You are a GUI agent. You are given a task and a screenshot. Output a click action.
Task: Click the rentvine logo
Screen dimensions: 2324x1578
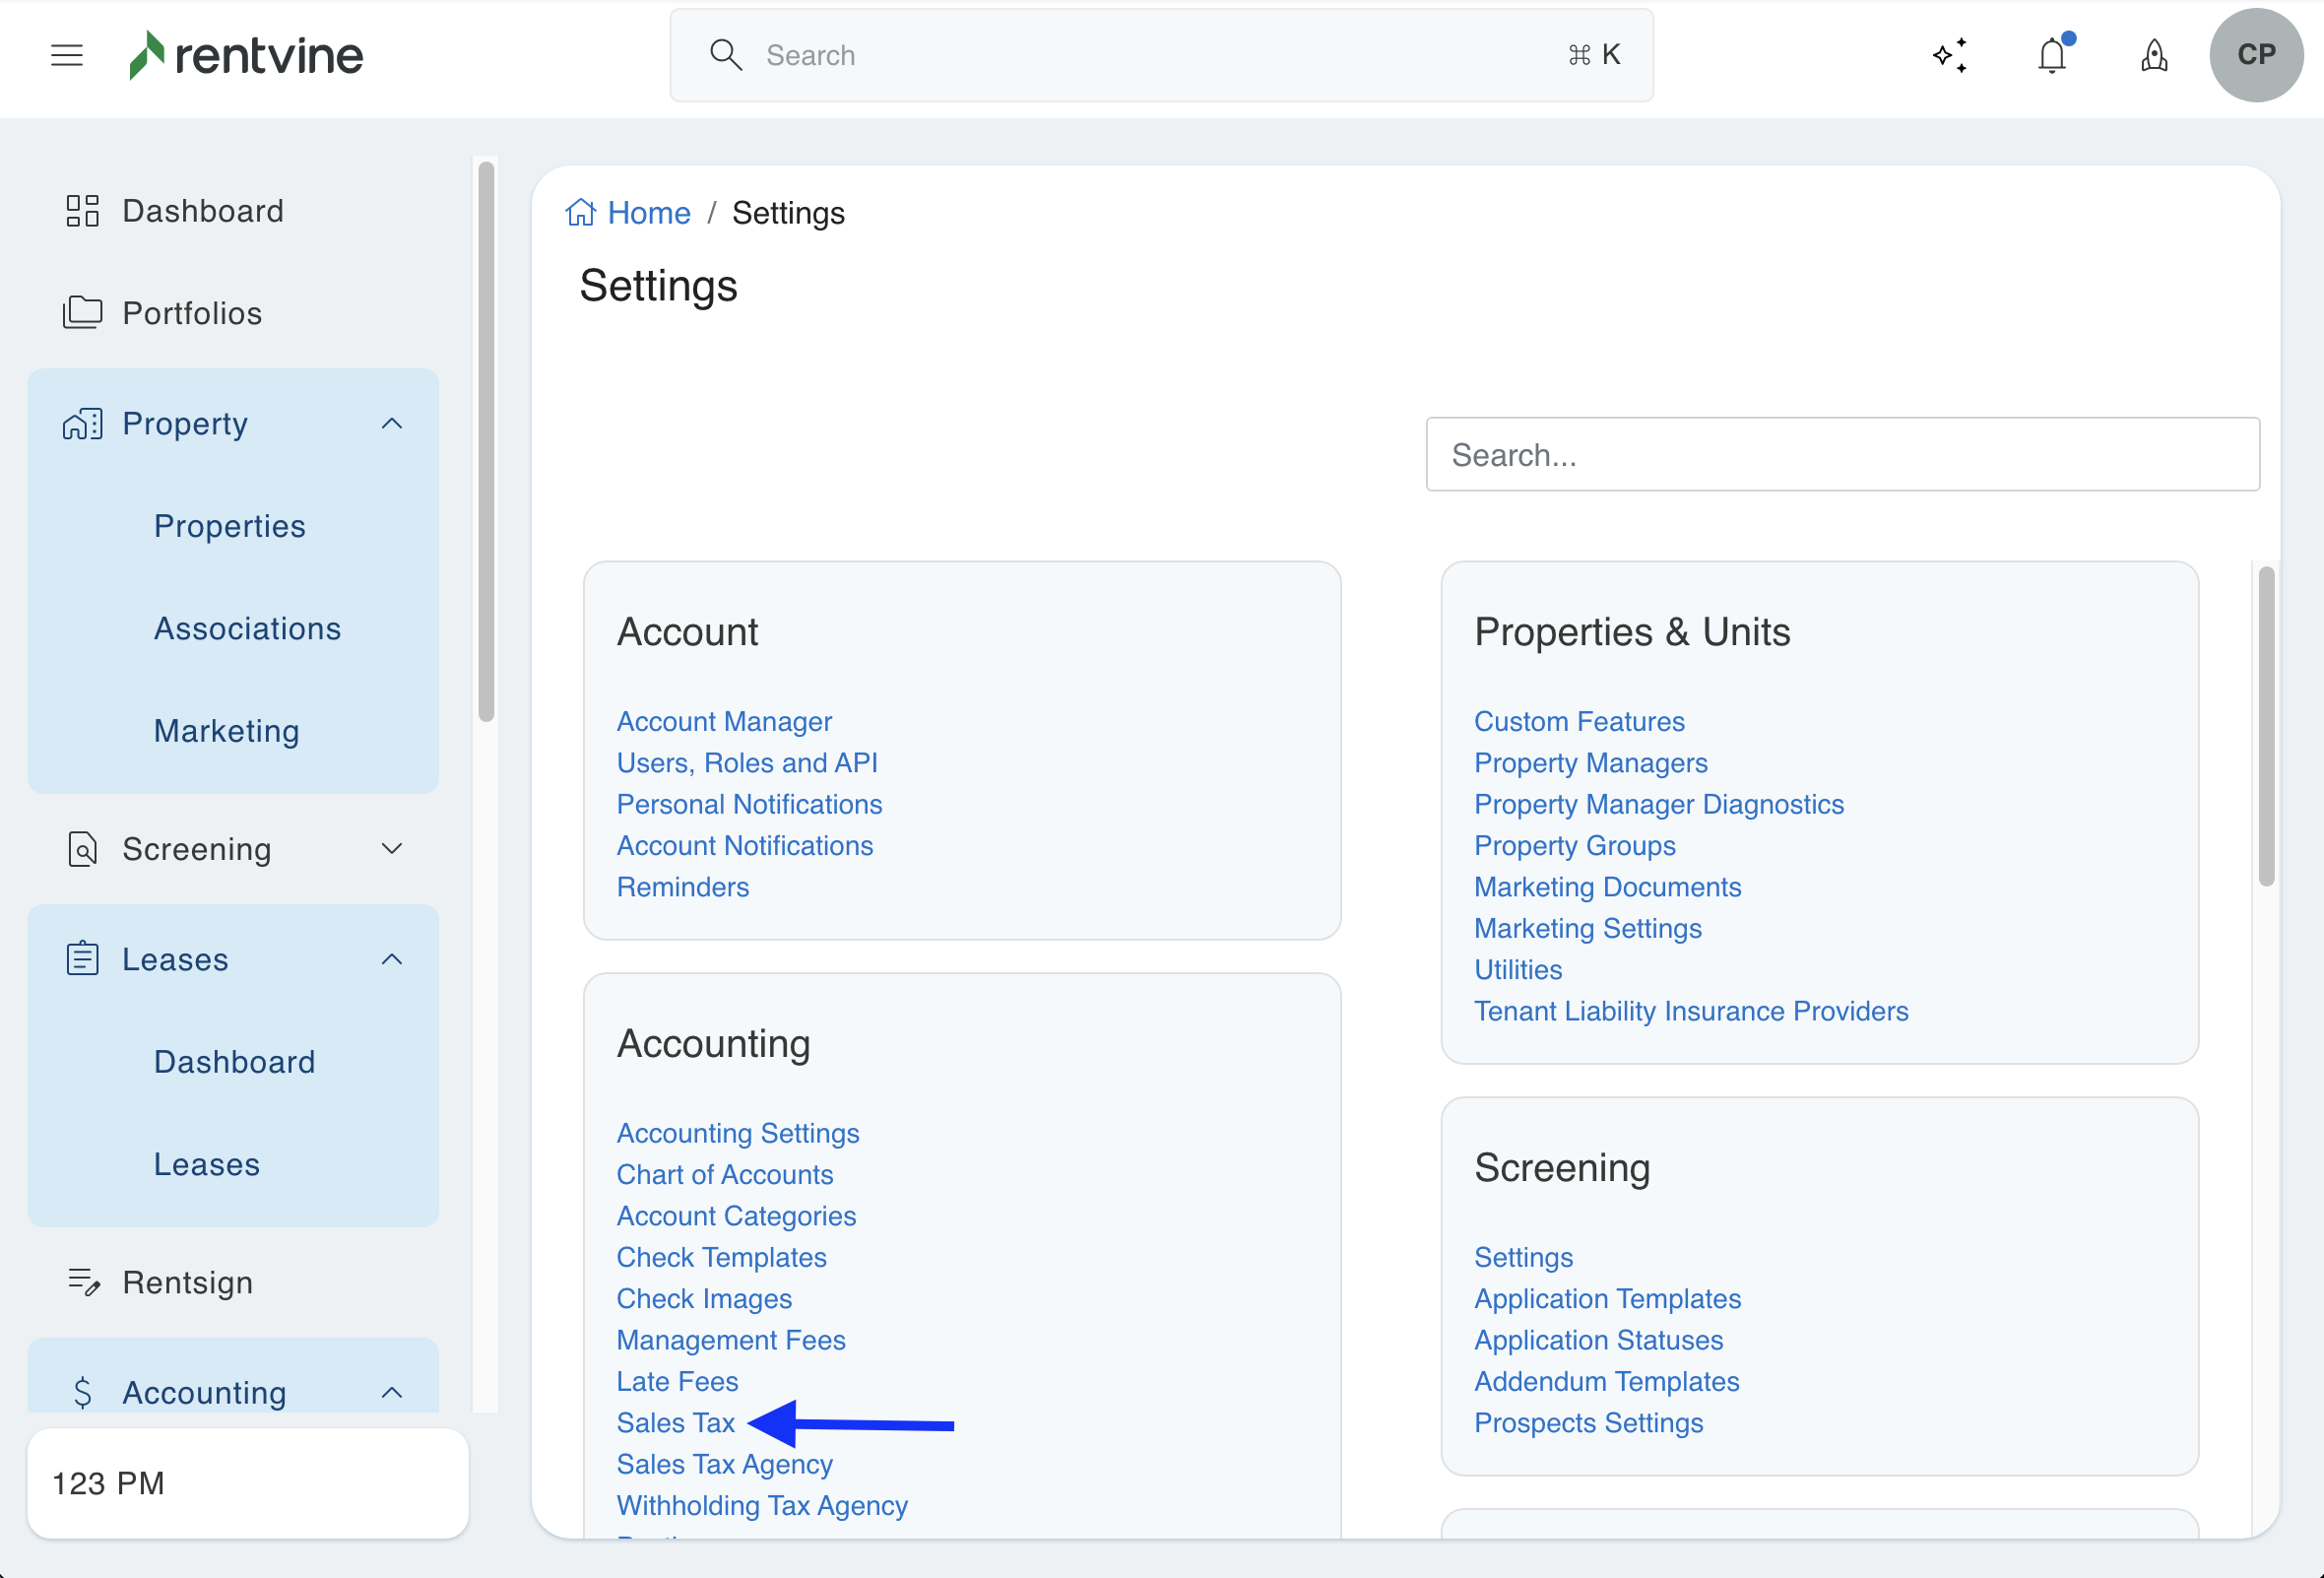click(x=247, y=55)
